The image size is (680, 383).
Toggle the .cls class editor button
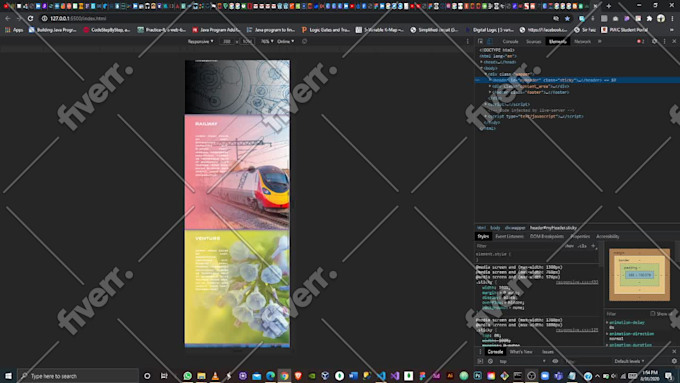[582, 246]
